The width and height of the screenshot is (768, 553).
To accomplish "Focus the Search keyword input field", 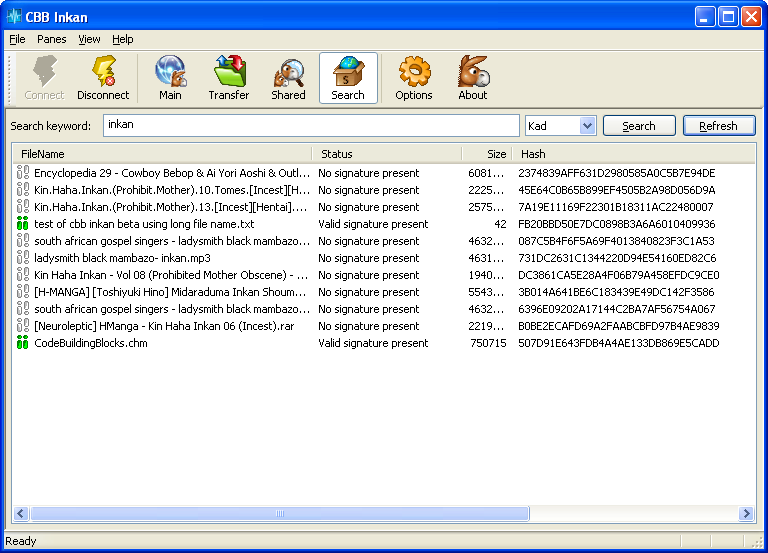I will [311, 125].
